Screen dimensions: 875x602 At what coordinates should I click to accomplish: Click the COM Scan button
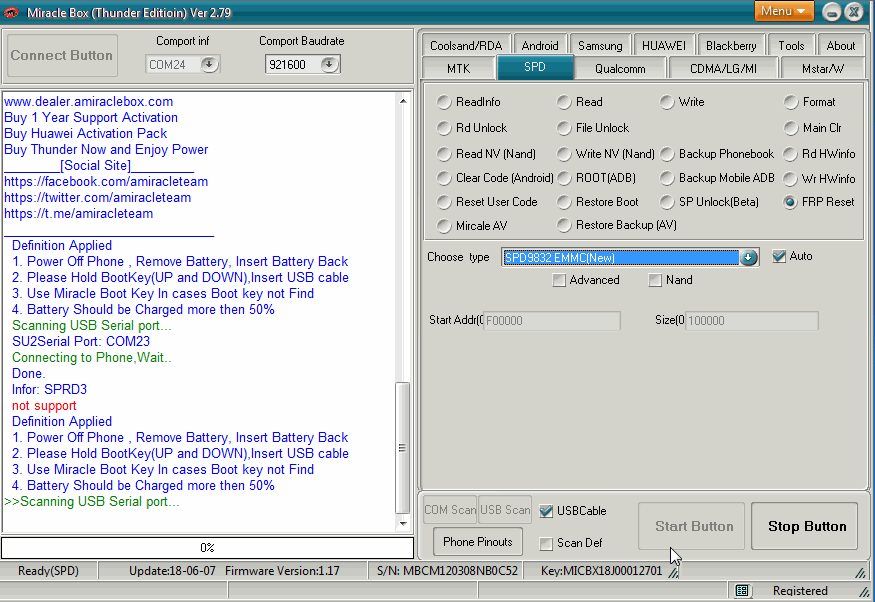pyautogui.click(x=450, y=510)
